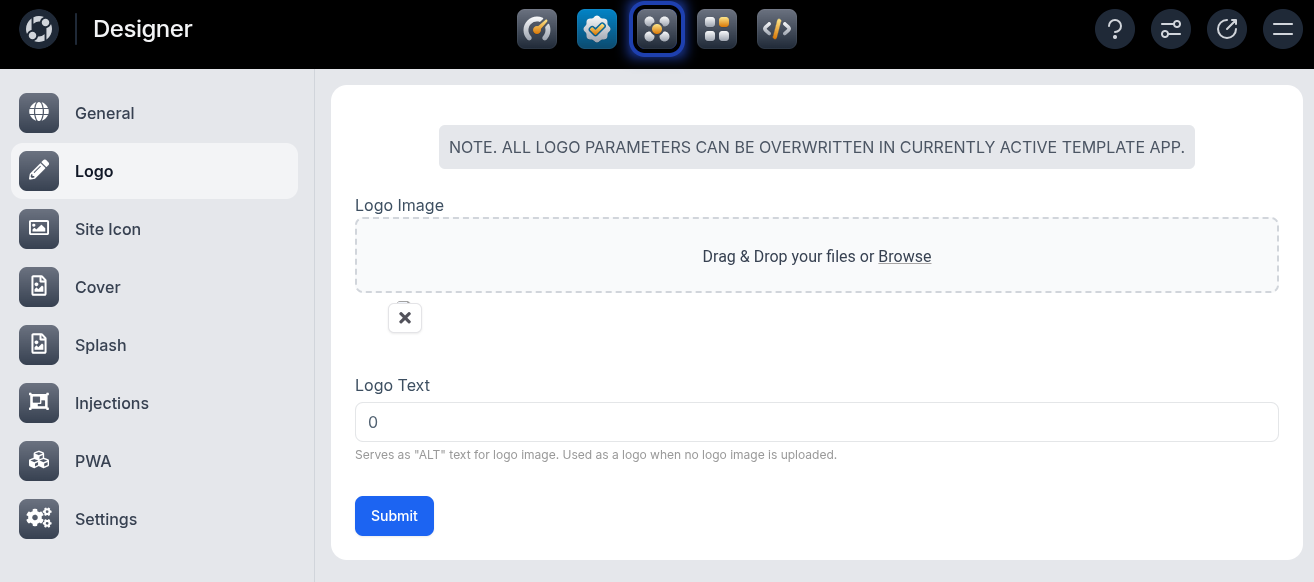1314x582 pixels.
Task: Open the four-squares grid app icon
Action: [717, 29]
